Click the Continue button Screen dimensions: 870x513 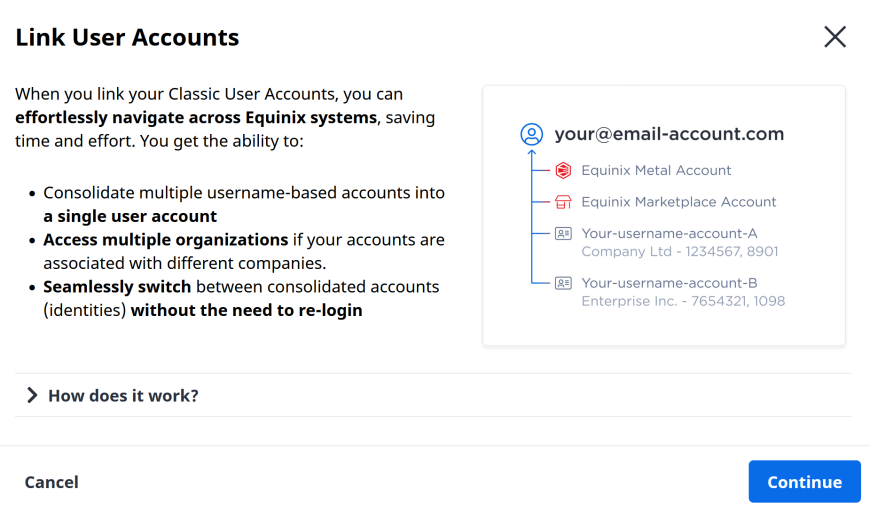point(805,481)
